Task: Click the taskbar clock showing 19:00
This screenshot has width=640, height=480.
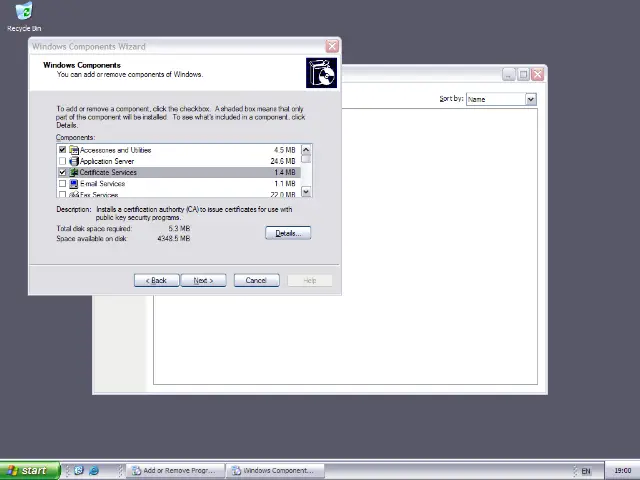Action: click(622, 471)
